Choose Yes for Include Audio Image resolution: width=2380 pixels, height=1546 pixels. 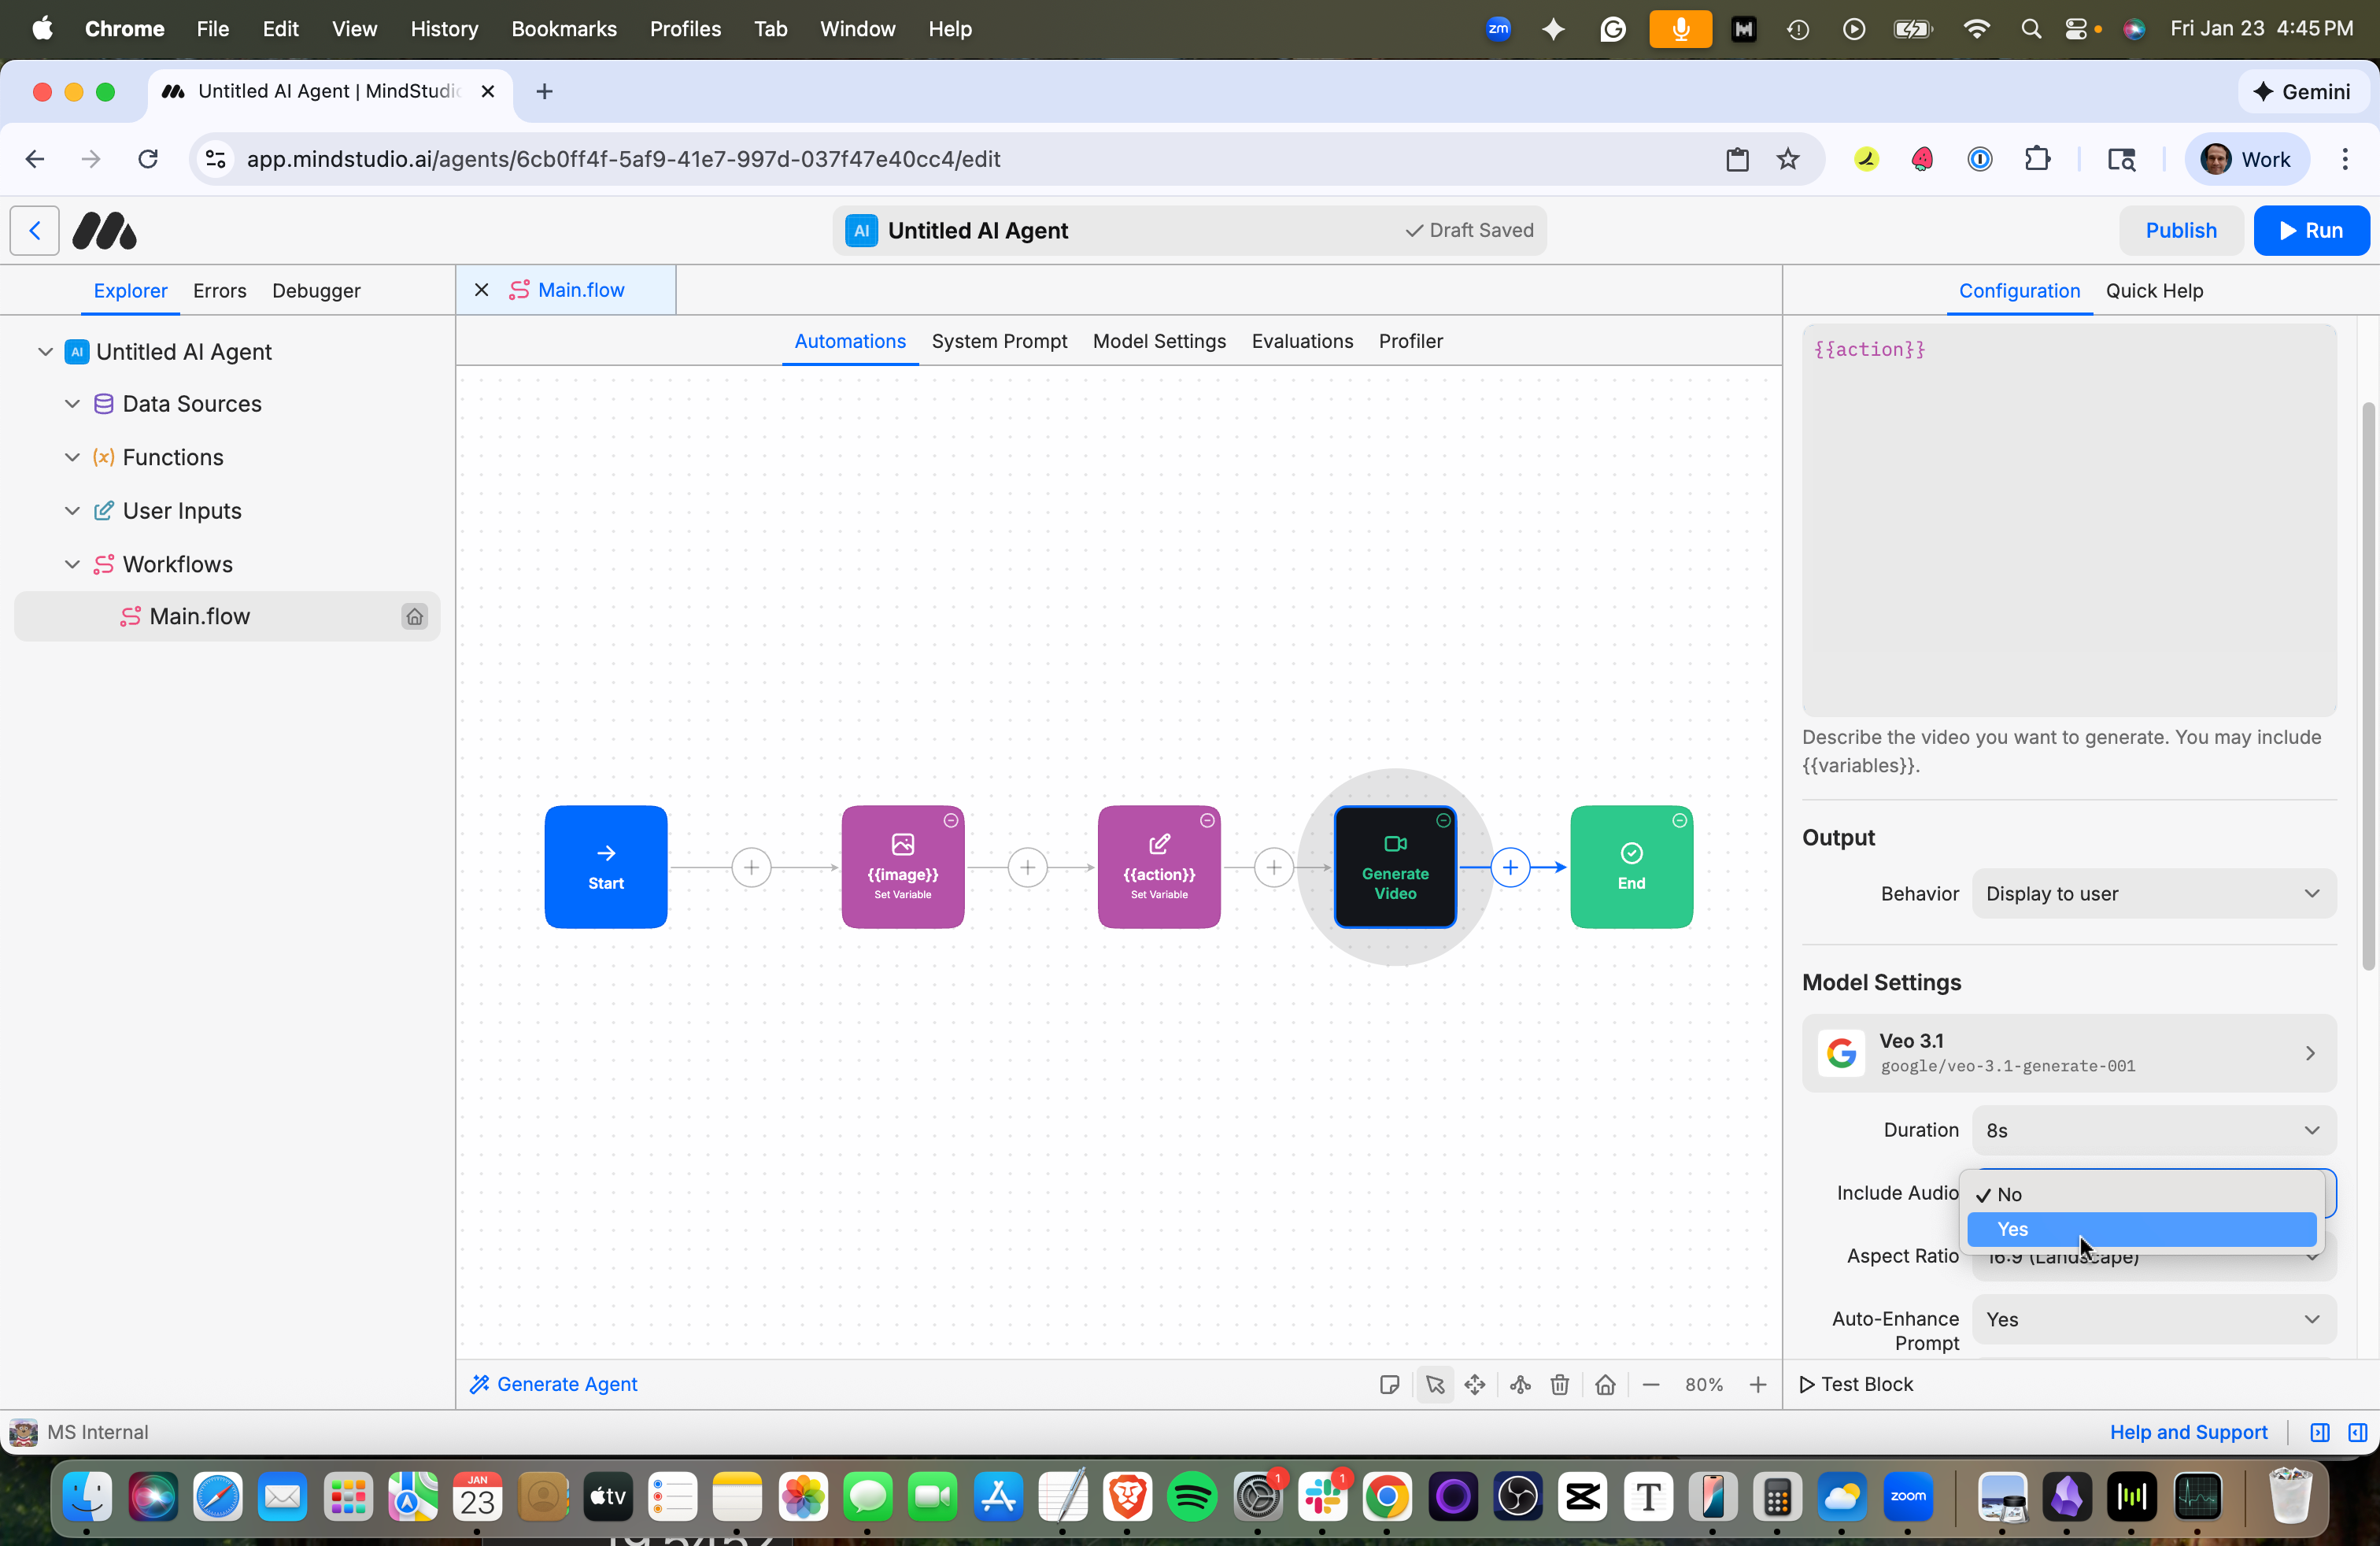pos(2140,1229)
